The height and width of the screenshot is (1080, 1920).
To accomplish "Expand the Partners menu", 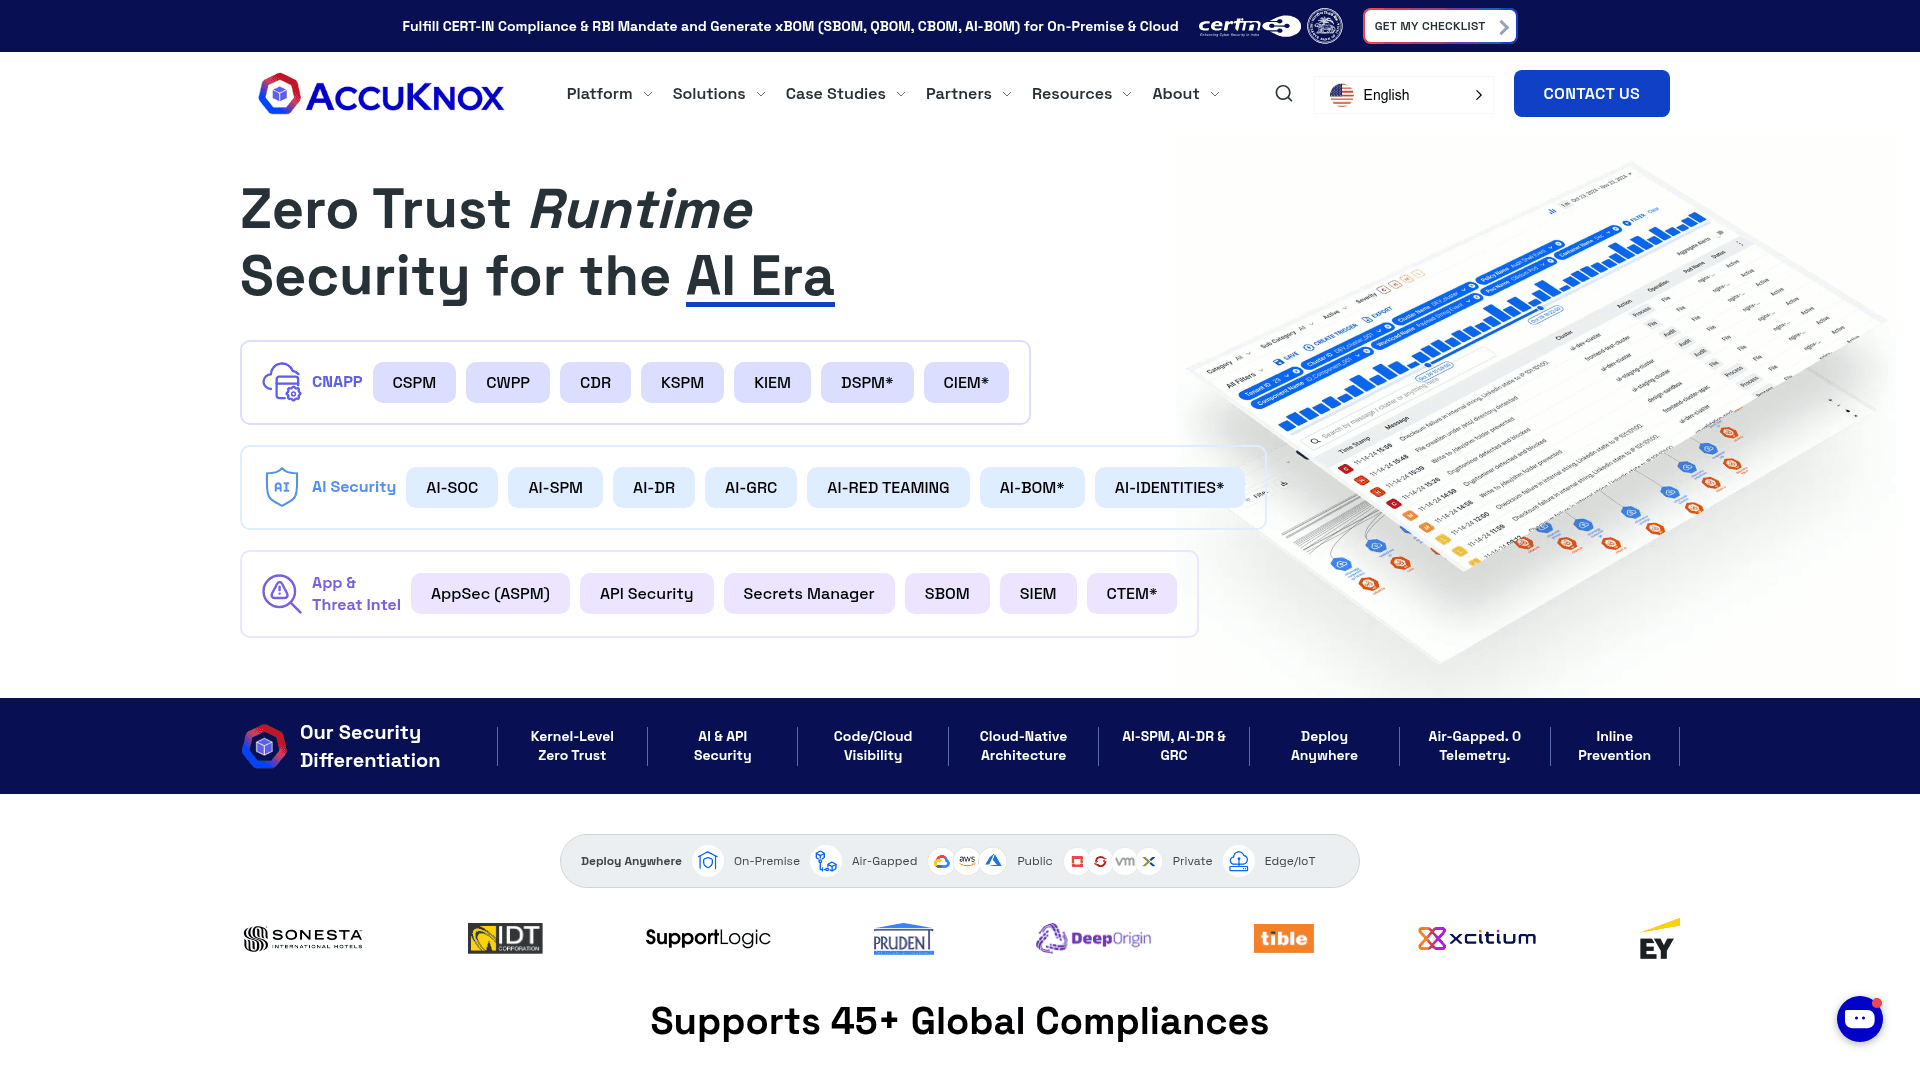I will pyautogui.click(x=968, y=94).
